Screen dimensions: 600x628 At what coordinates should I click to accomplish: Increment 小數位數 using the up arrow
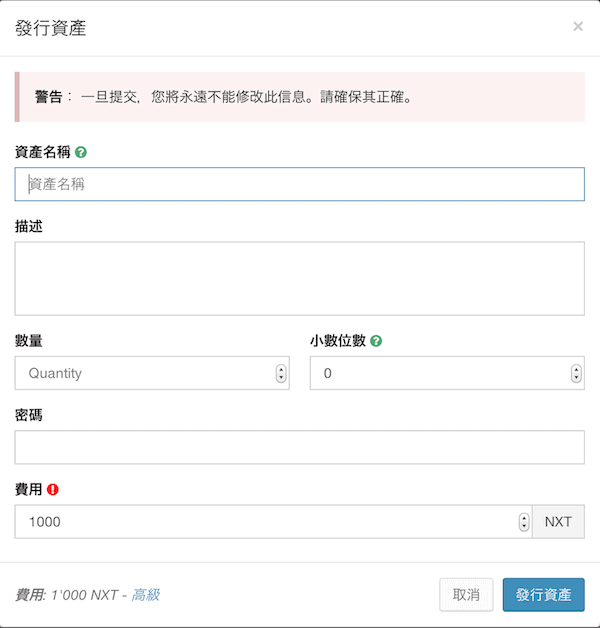coord(576,370)
